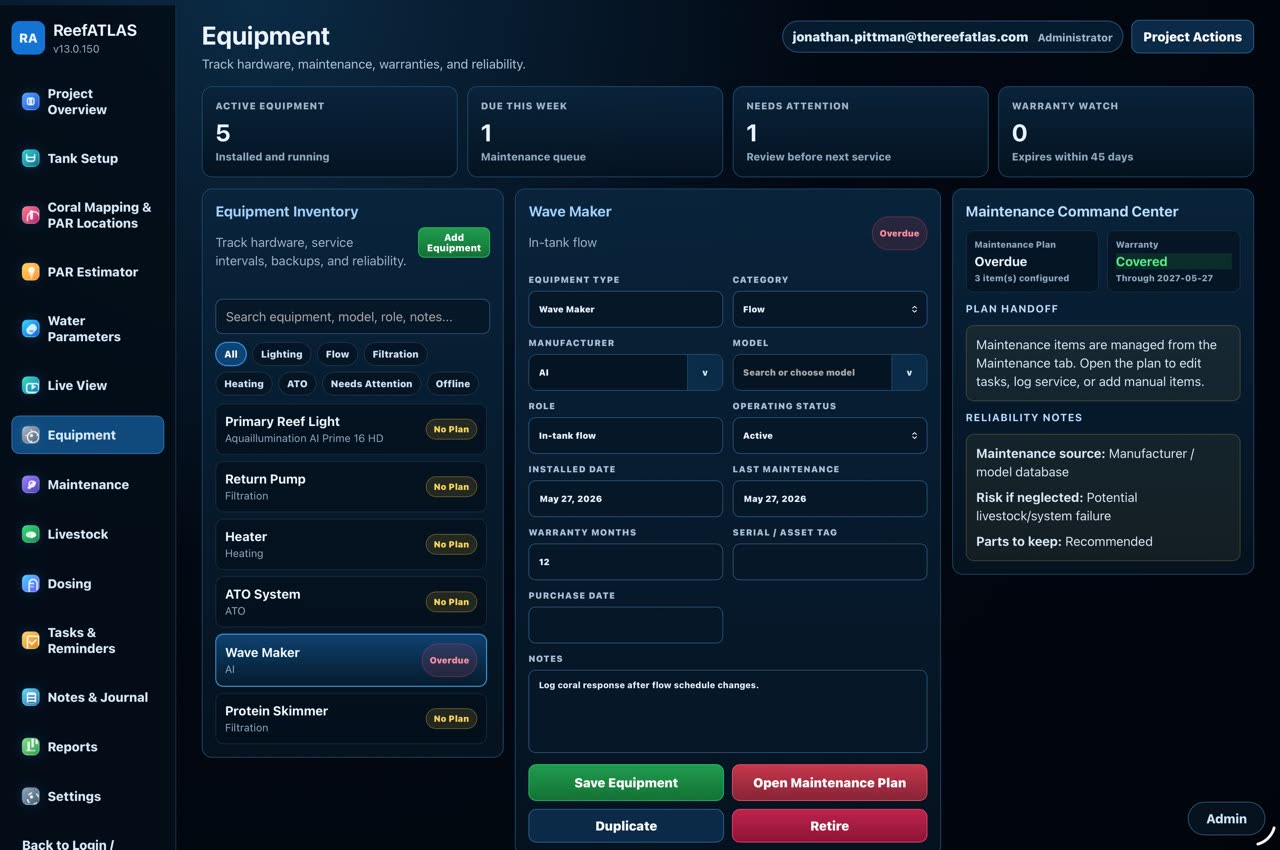Select Wave Maker inventory row
Image resolution: width=1280 pixels, height=850 pixels.
[x=351, y=660]
